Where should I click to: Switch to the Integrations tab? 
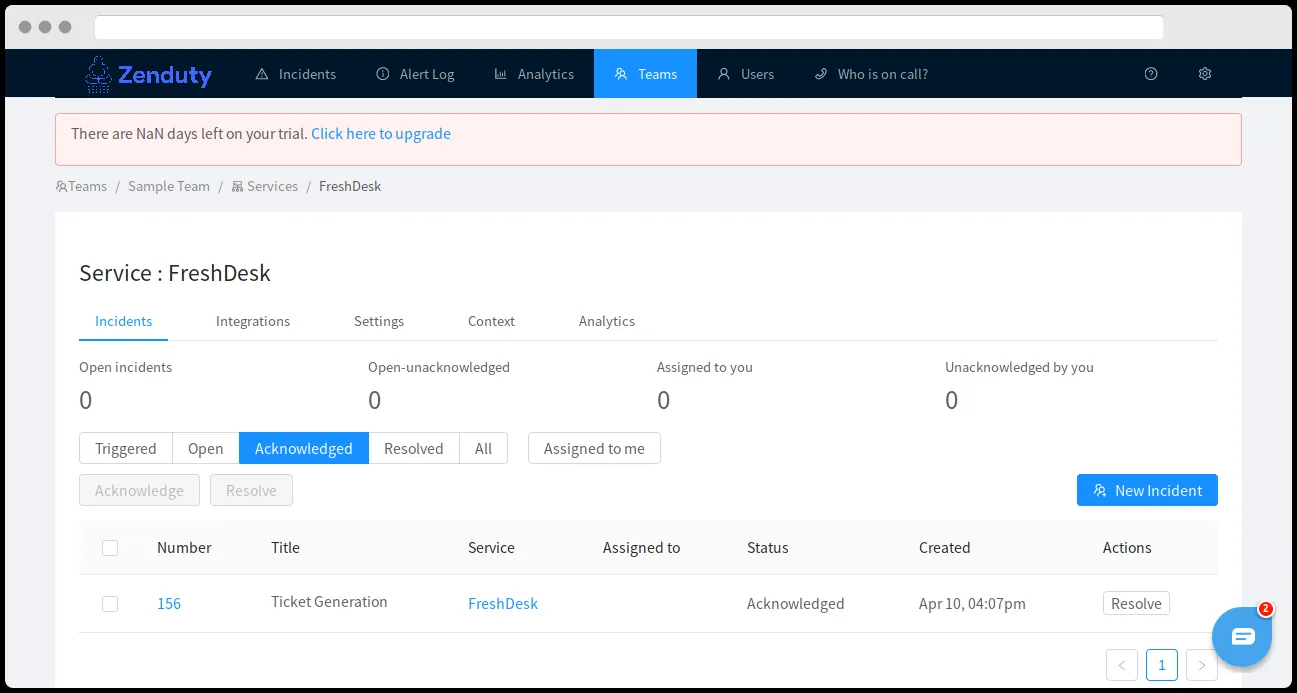coord(253,321)
